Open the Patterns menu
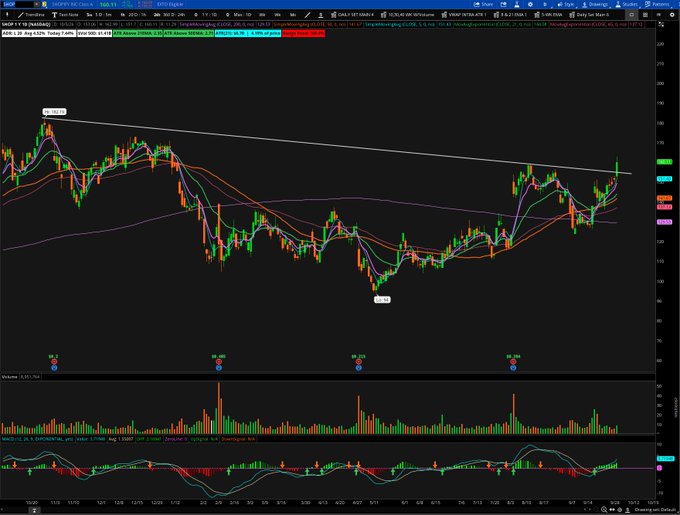The image size is (680, 515). [x=657, y=4]
